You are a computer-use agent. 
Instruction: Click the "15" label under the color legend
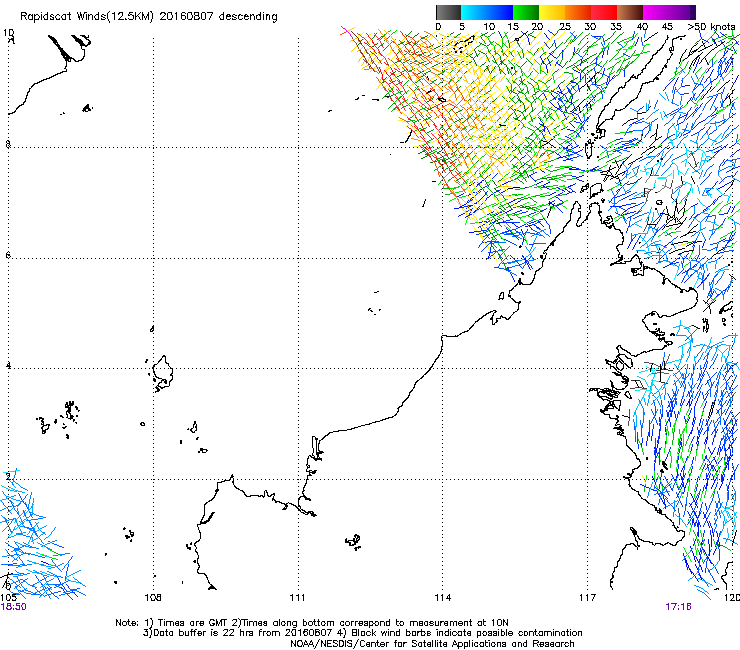[x=513, y=27]
